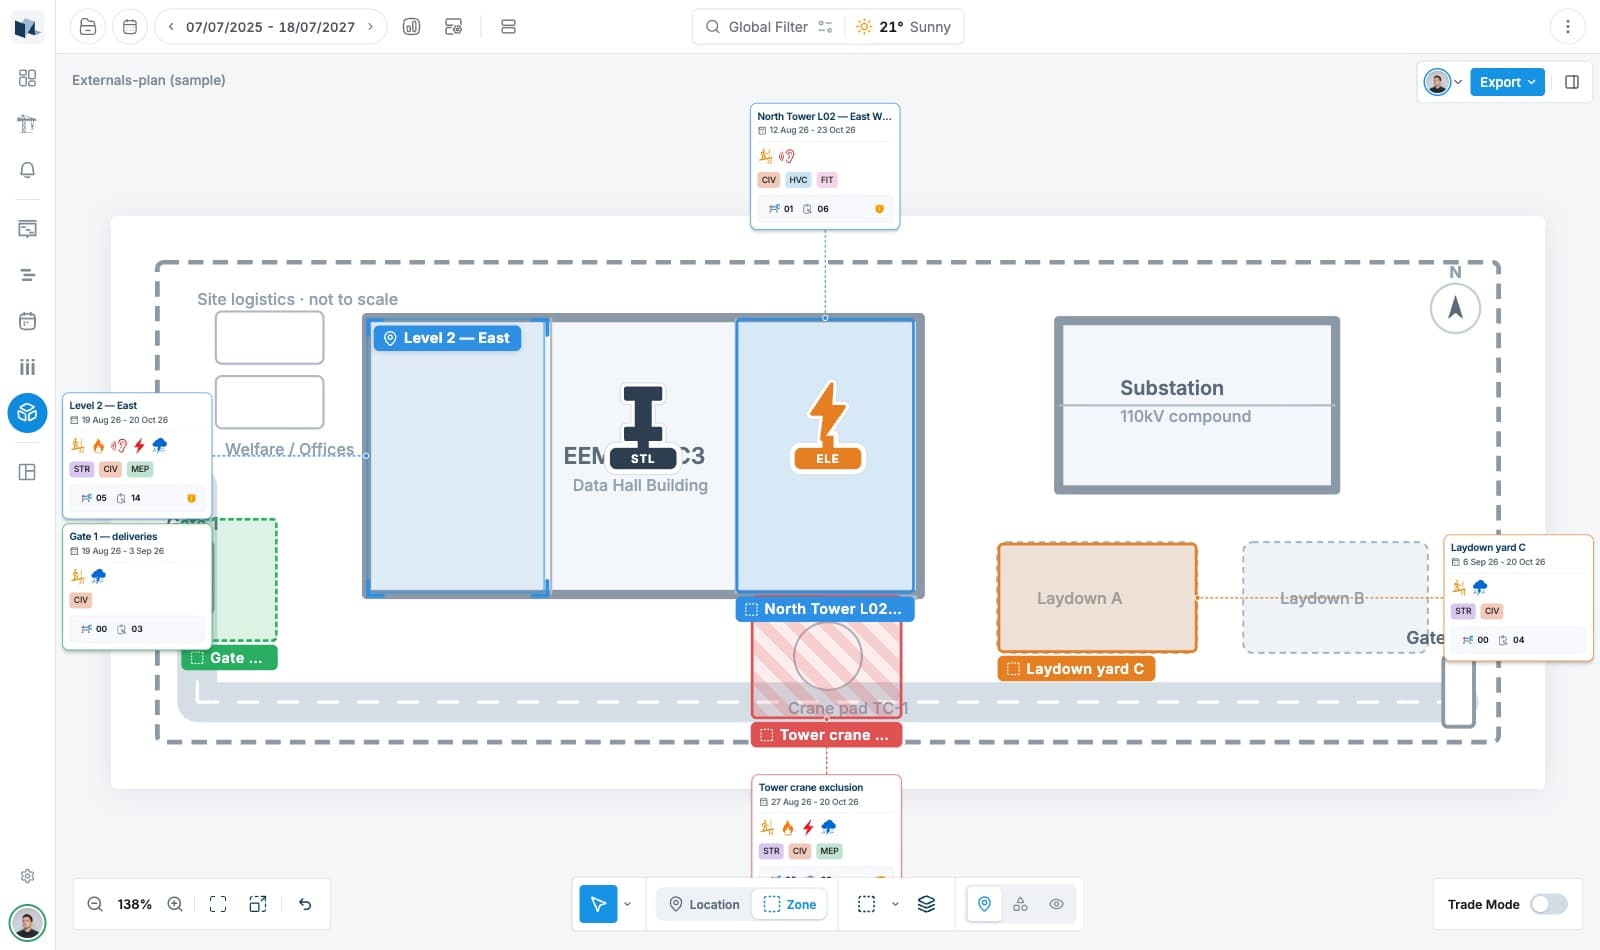
Task: Expand the pointer tool dropdown arrow
Action: [x=628, y=904]
